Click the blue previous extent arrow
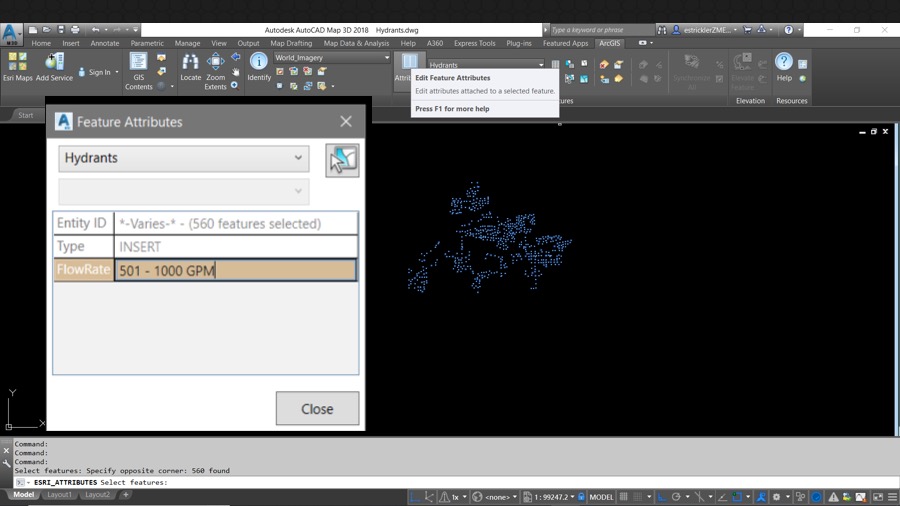The width and height of the screenshot is (900, 506). (x=235, y=57)
